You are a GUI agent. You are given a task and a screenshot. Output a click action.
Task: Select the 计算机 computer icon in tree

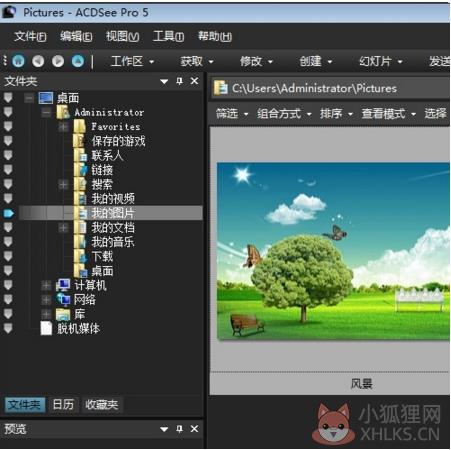coord(63,285)
